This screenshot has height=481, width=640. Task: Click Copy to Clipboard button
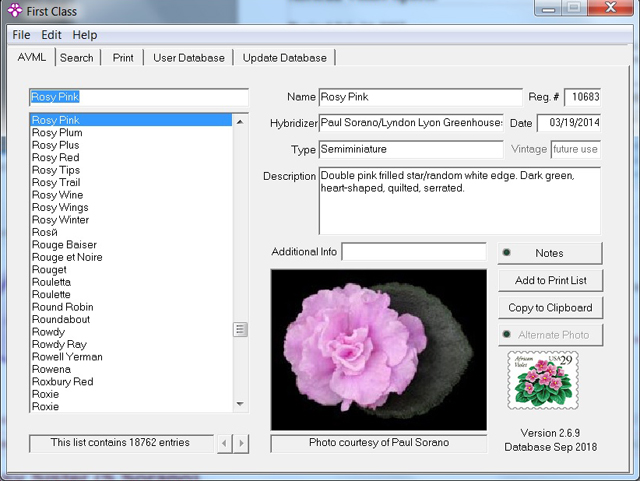click(550, 307)
